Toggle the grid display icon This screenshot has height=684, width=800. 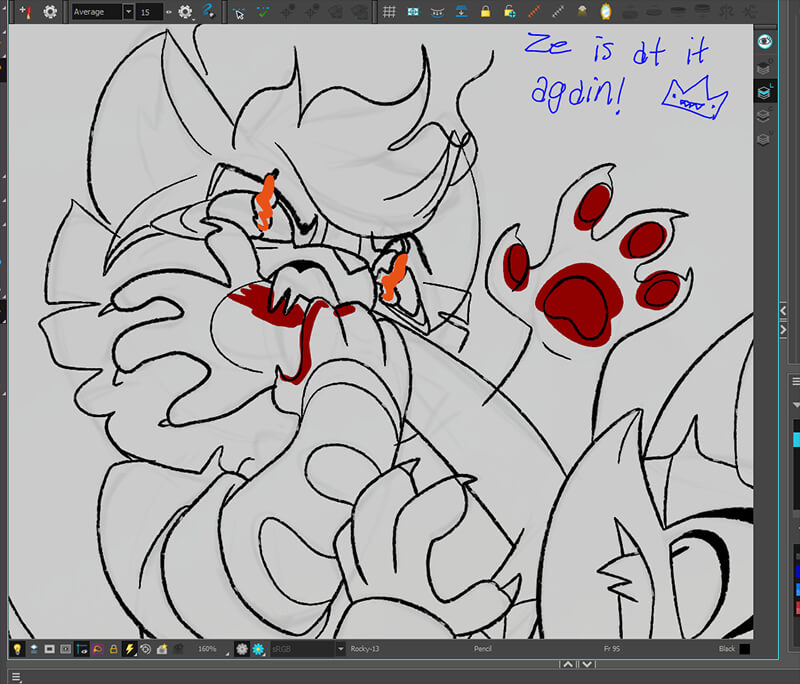pyautogui.click(x=389, y=11)
